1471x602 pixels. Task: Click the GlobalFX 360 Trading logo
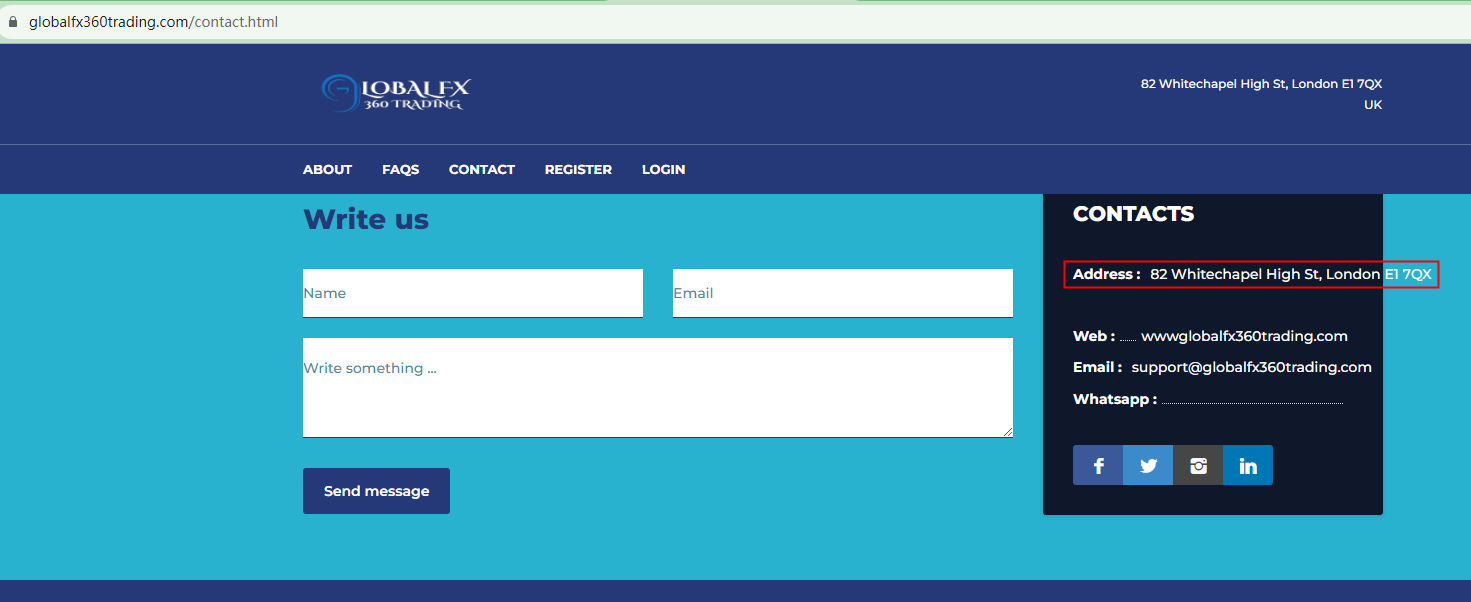pyautogui.click(x=395, y=93)
